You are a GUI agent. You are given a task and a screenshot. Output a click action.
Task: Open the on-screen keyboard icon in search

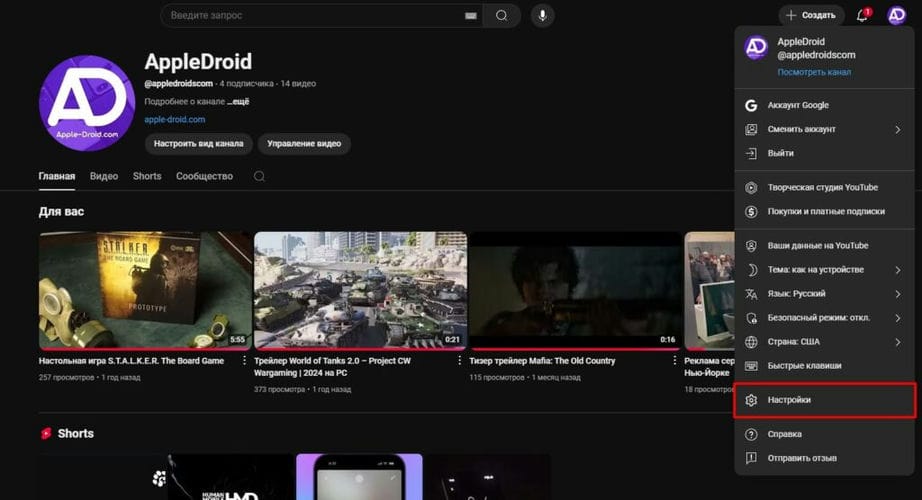tap(471, 16)
